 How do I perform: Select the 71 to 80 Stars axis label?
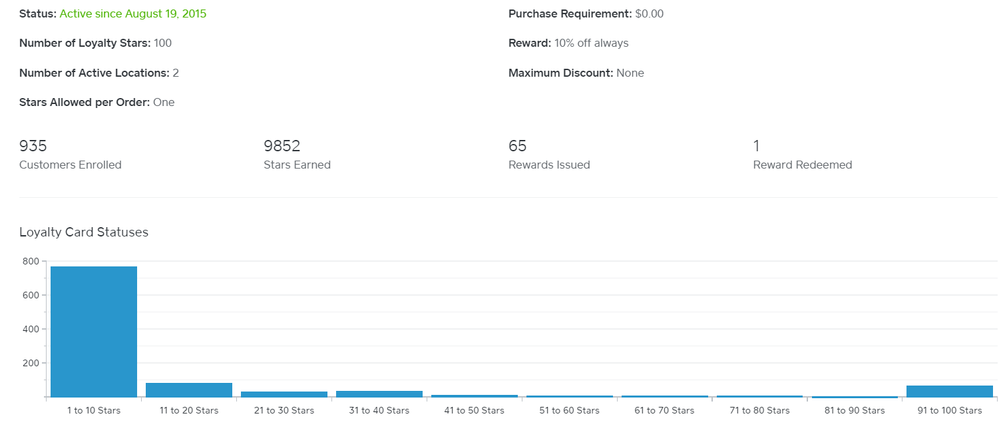(x=760, y=411)
